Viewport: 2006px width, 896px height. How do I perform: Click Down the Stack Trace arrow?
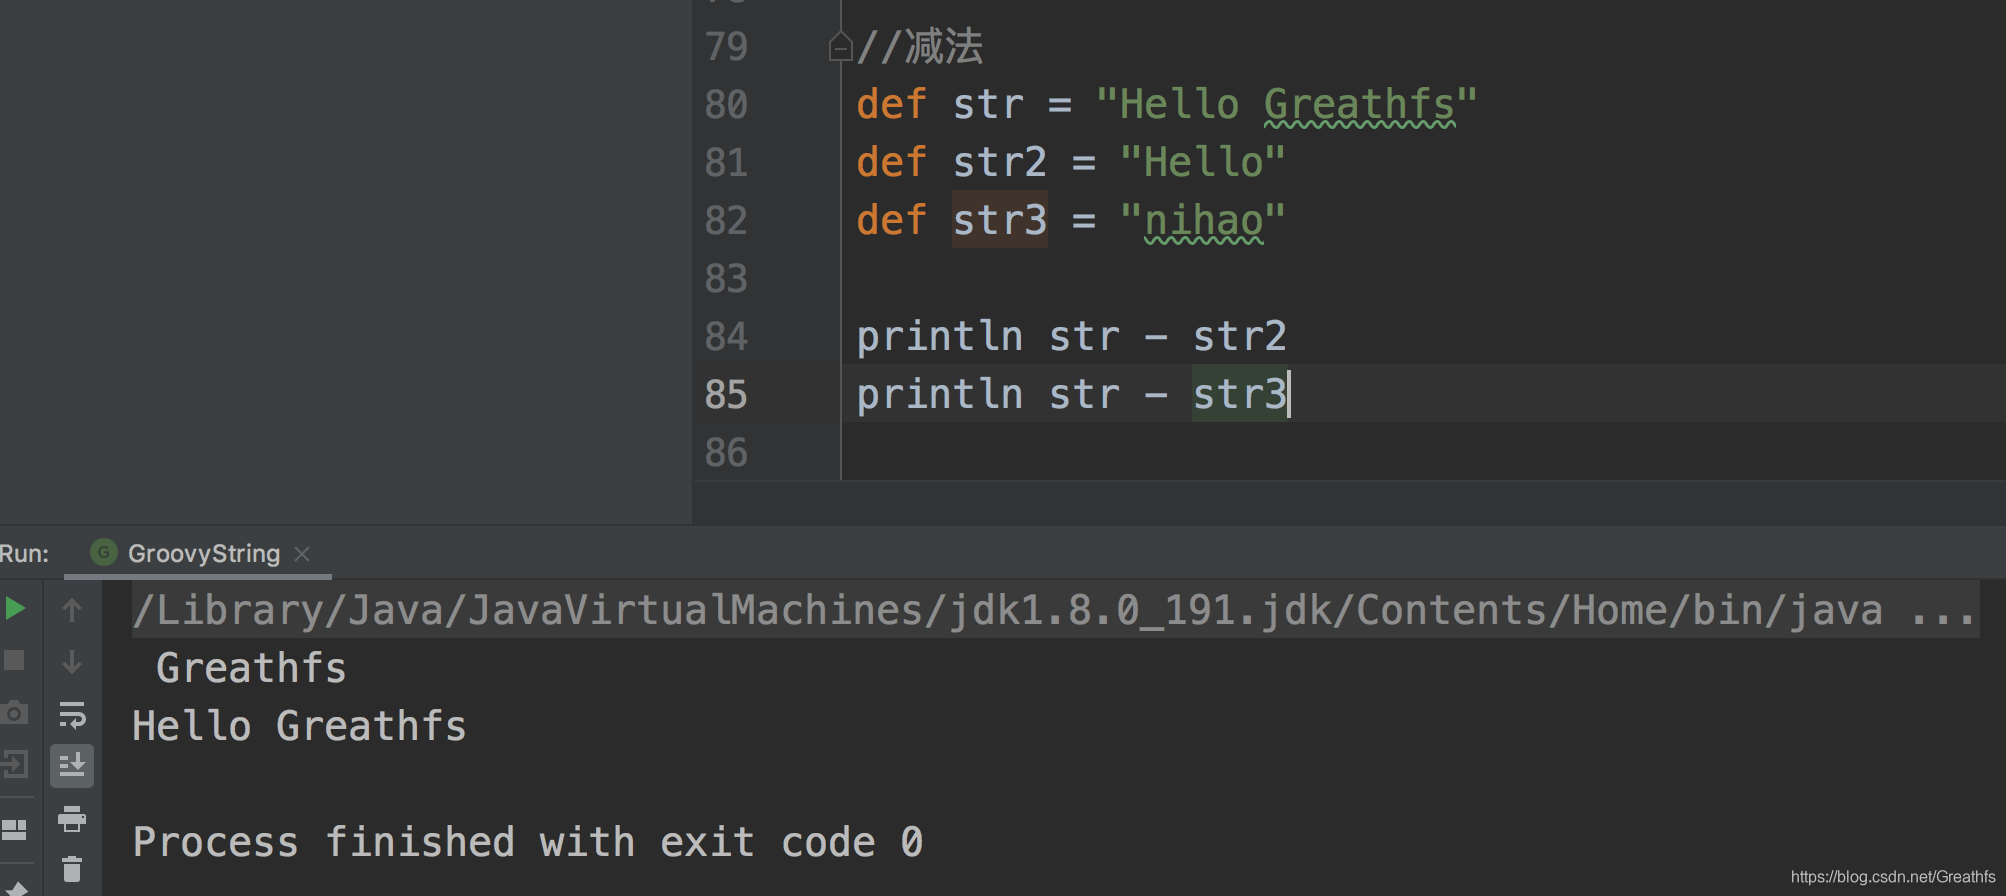tap(72, 661)
